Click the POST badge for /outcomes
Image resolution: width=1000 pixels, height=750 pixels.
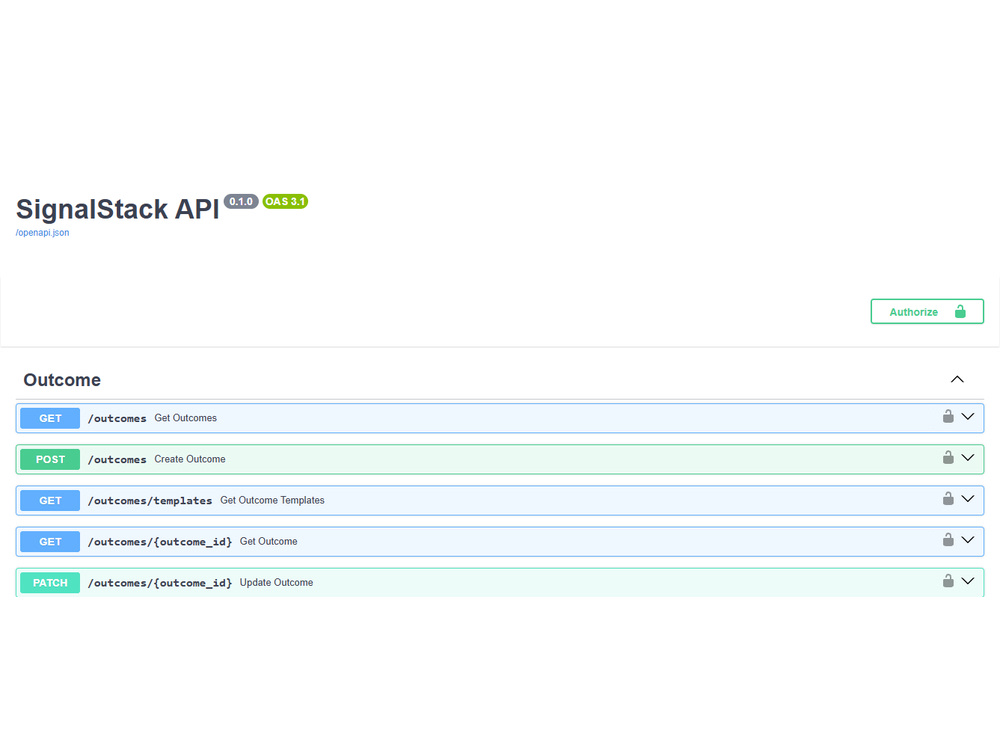click(x=50, y=459)
